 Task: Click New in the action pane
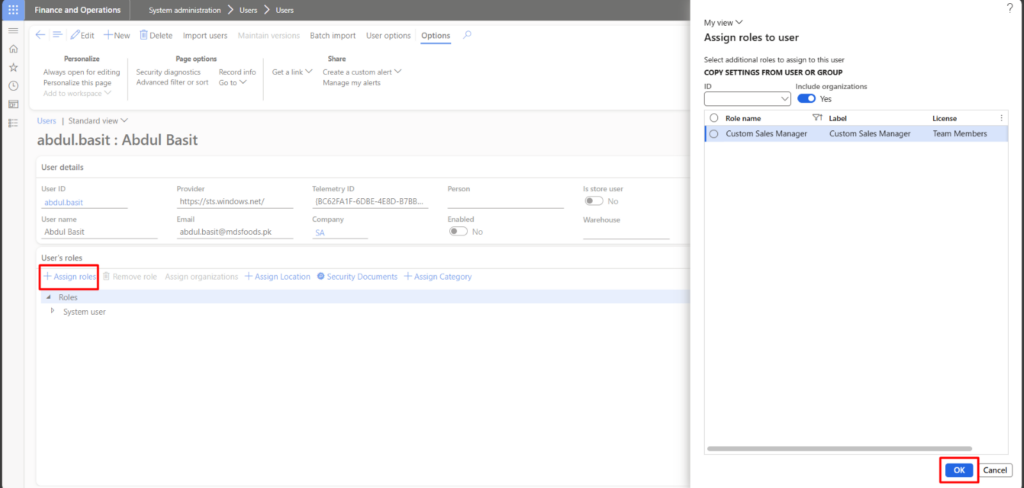(x=117, y=35)
